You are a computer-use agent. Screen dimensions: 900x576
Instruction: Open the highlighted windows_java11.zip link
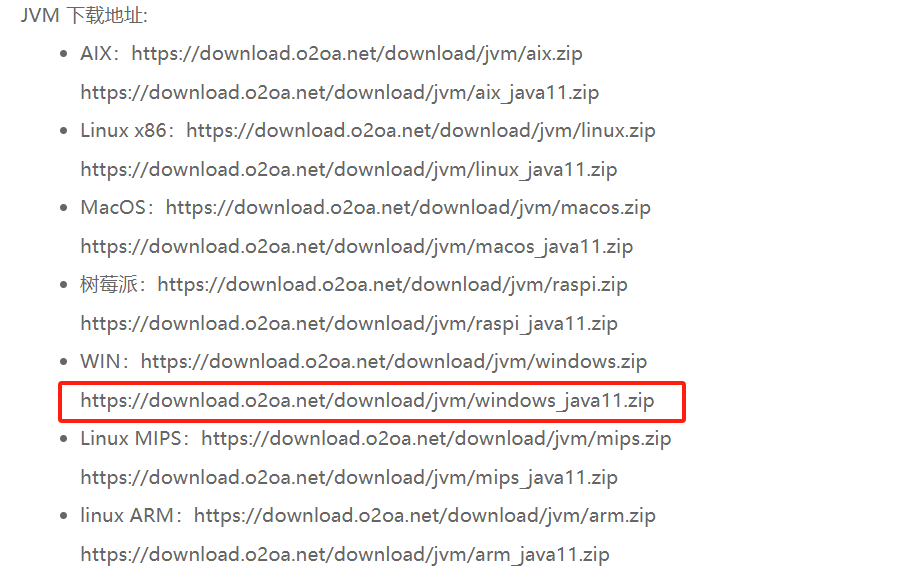pos(367,401)
